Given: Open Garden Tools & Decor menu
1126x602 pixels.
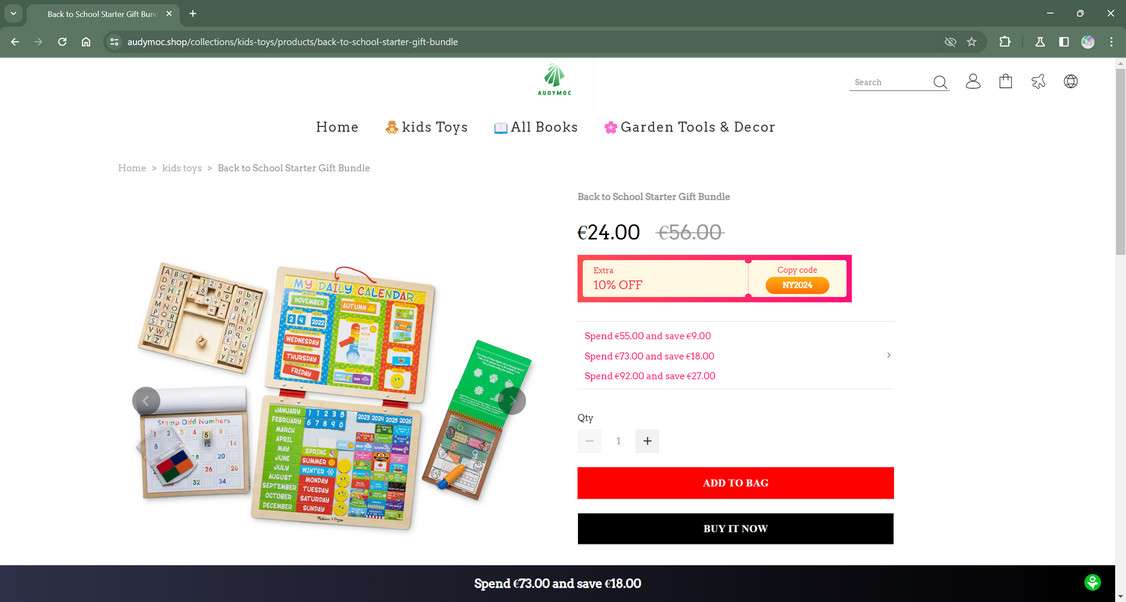Looking at the screenshot, I should pyautogui.click(x=689, y=127).
